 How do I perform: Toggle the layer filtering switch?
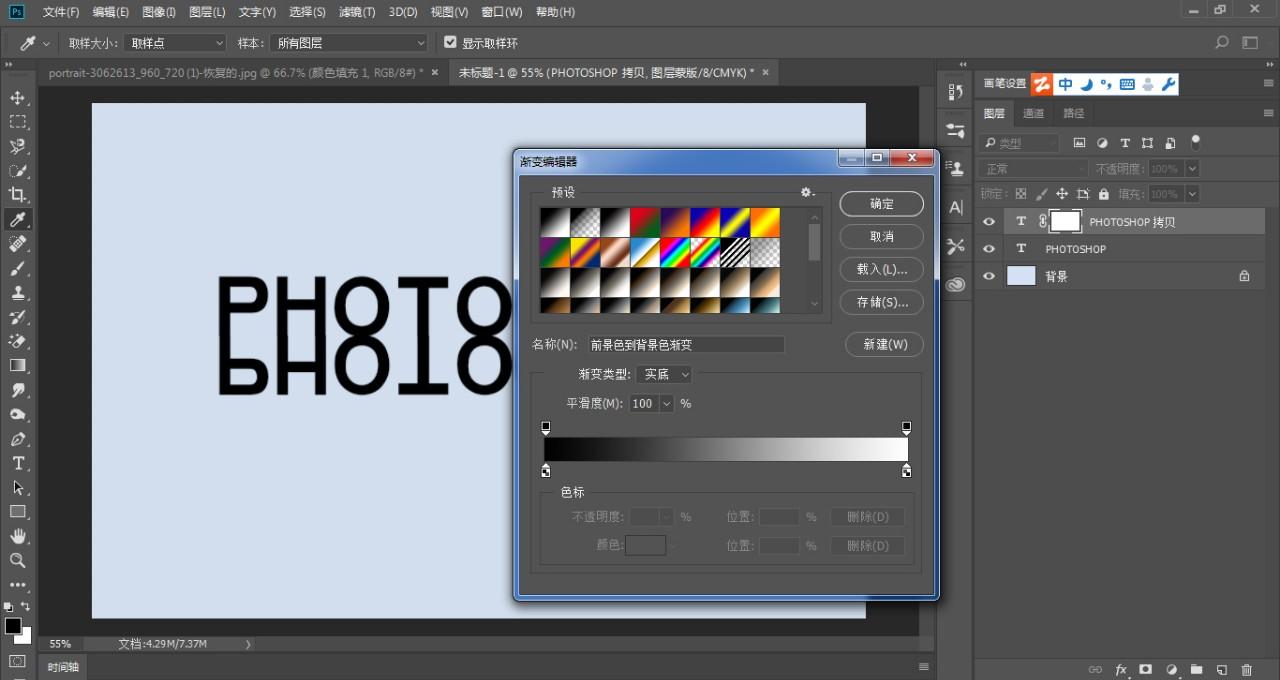tap(1195, 143)
